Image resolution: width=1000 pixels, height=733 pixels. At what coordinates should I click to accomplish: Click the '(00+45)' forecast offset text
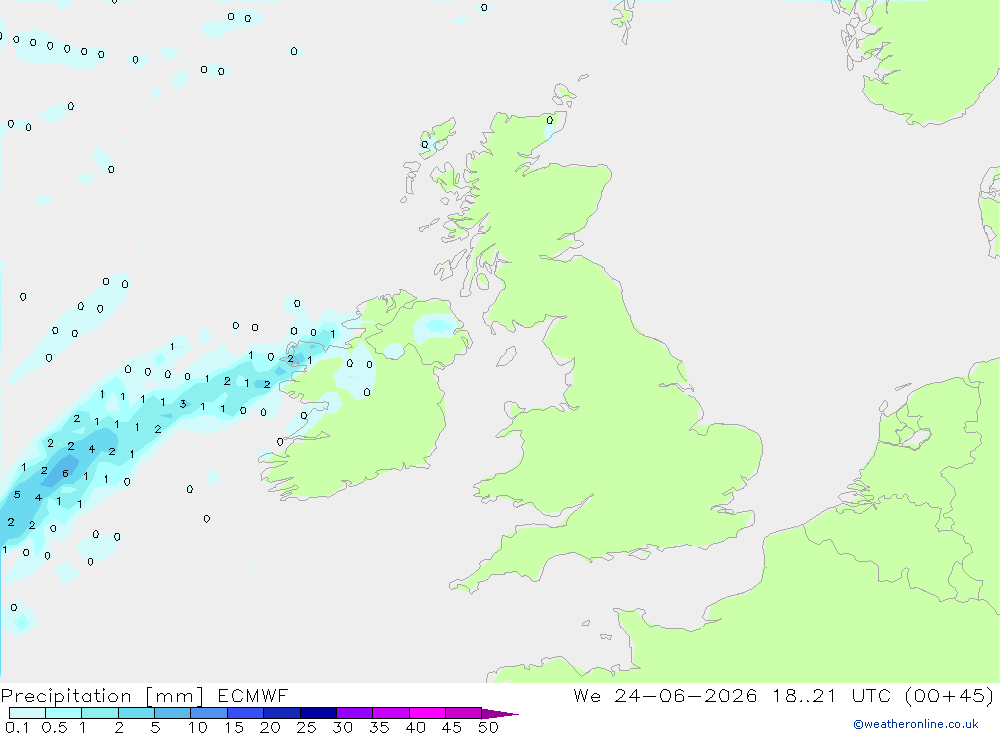(x=949, y=695)
